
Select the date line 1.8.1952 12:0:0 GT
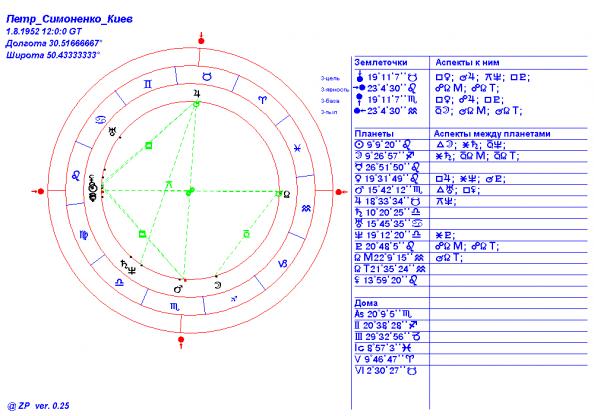(x=44, y=31)
